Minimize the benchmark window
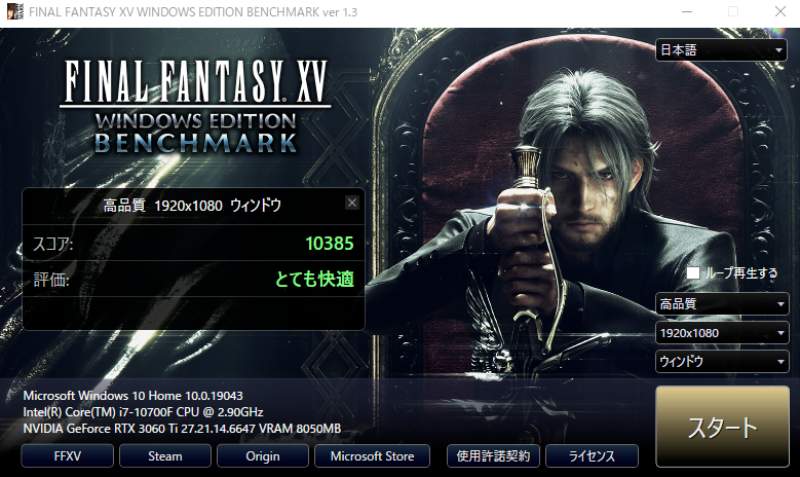 point(687,11)
